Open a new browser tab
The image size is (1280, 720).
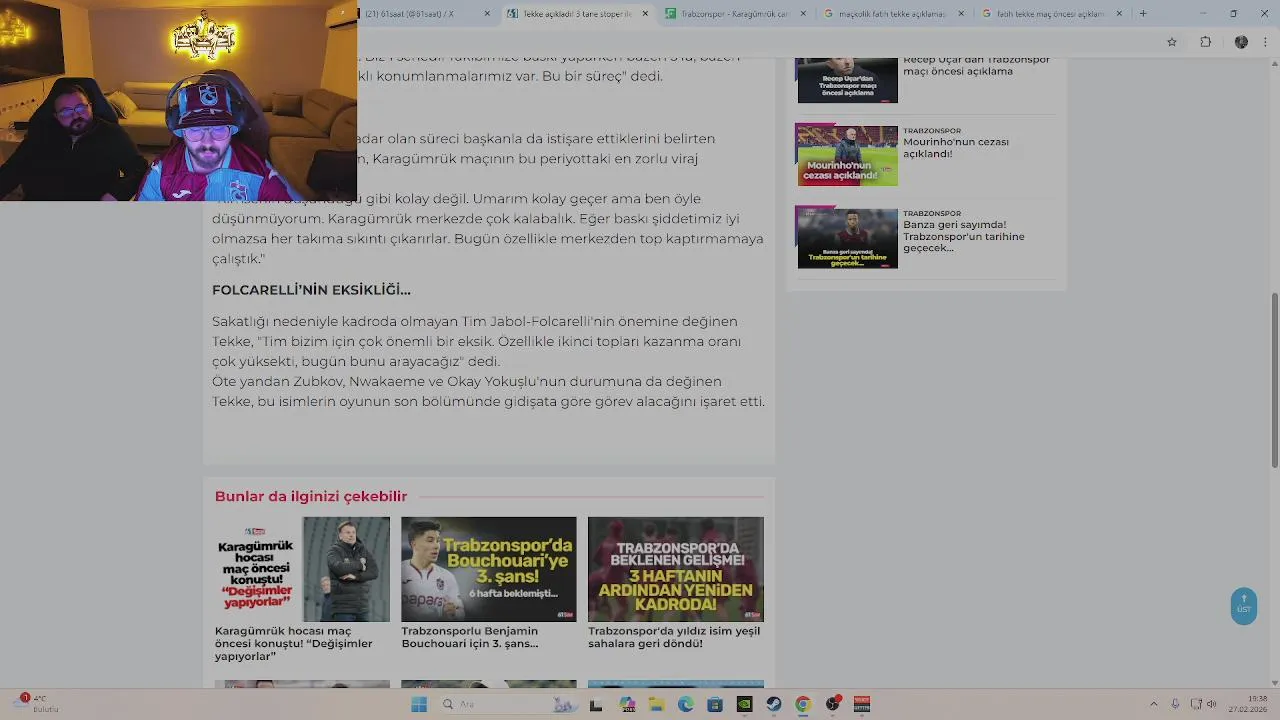tap(1143, 14)
